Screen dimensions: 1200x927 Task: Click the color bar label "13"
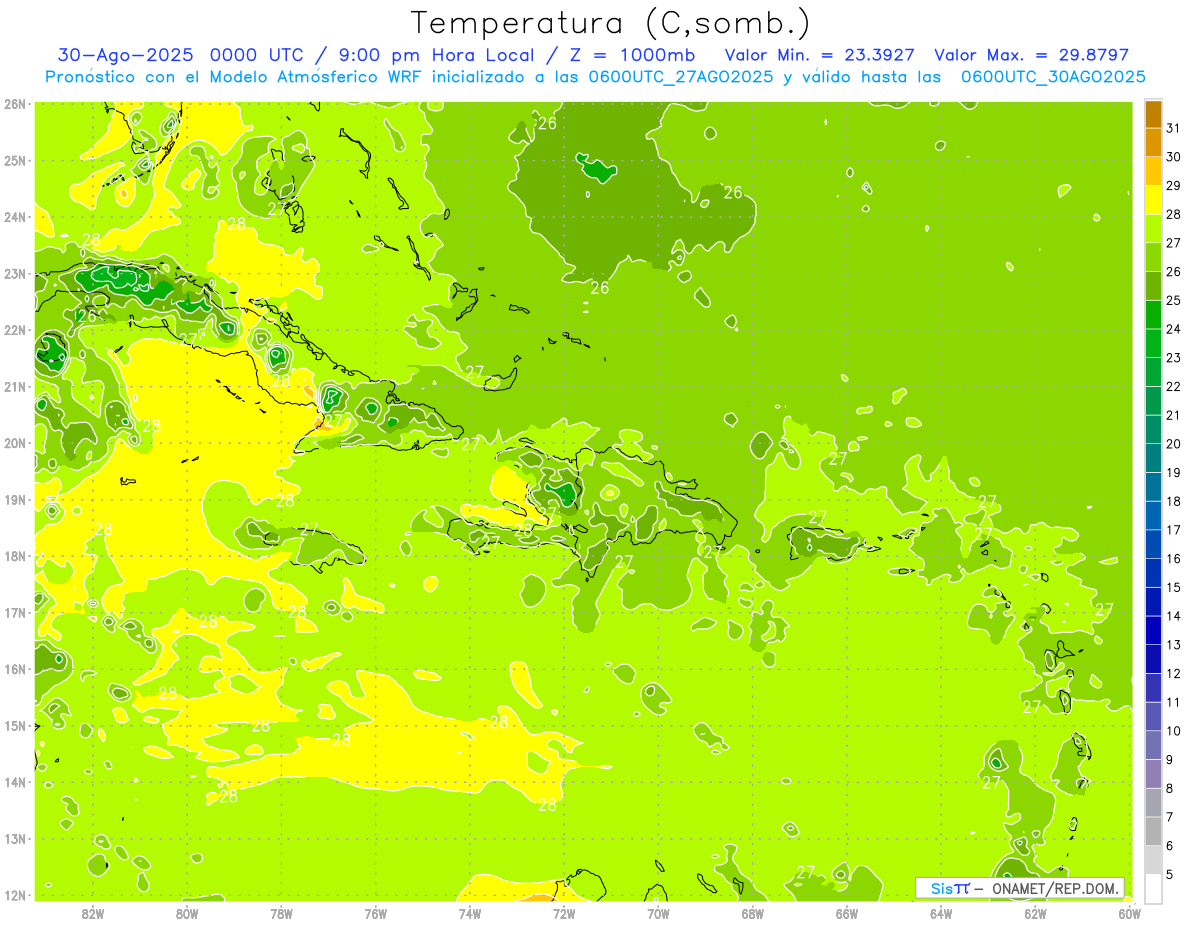pyautogui.click(x=1173, y=644)
